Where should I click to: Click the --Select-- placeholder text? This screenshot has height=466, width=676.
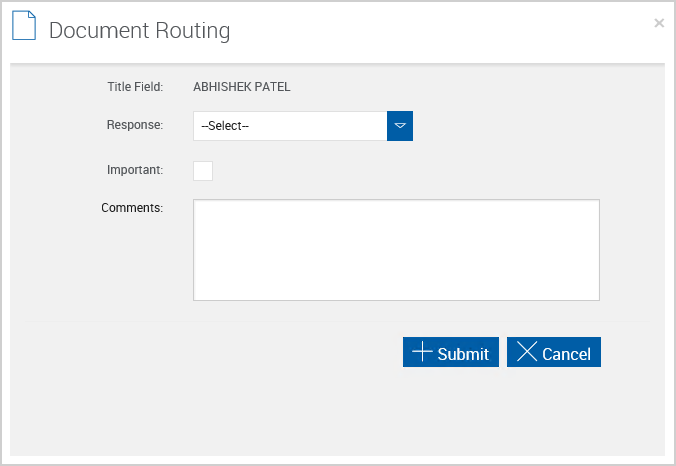coord(225,126)
